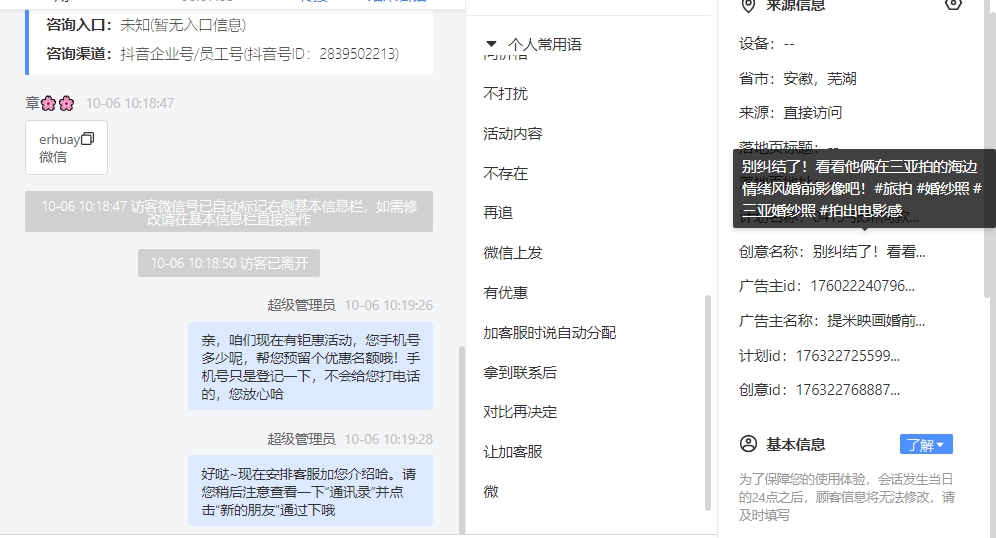Click the first 超级管理员 sender label at 10:19:26

(301, 306)
